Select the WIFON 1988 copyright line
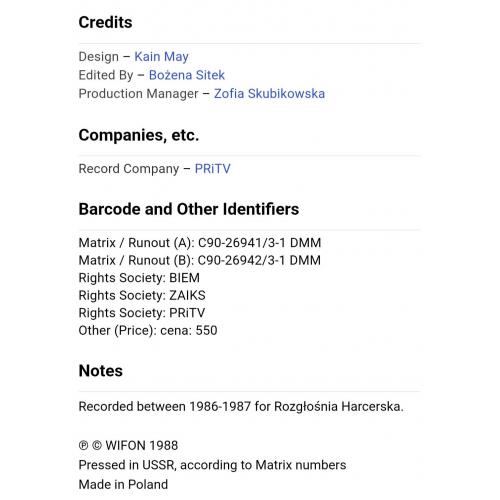Image resolution: width=500 pixels, height=500 pixels. [128, 445]
